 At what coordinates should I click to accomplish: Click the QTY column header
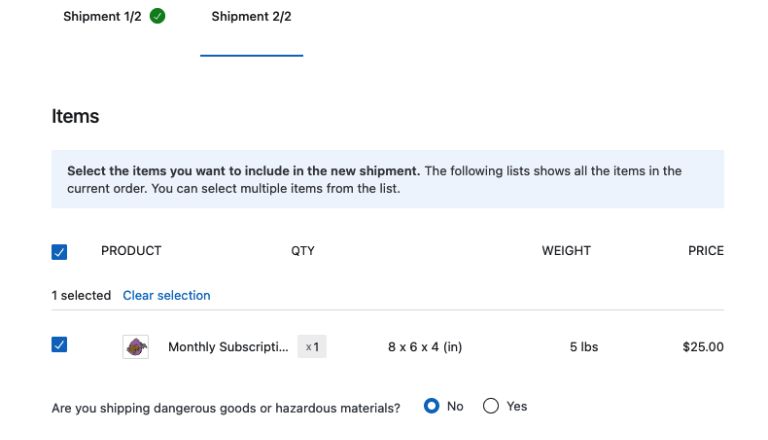(302, 251)
